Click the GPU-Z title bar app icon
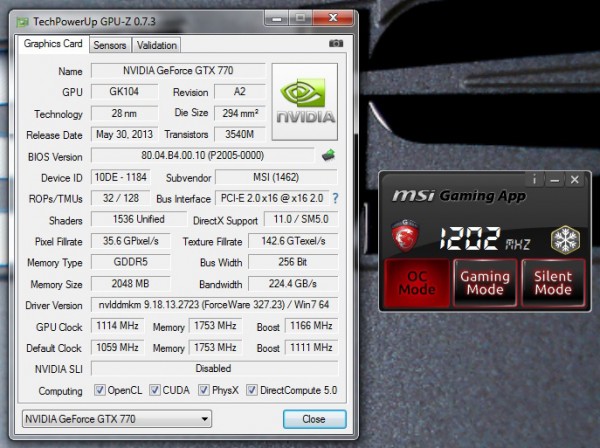This screenshot has width=600, height=448. coord(22,22)
